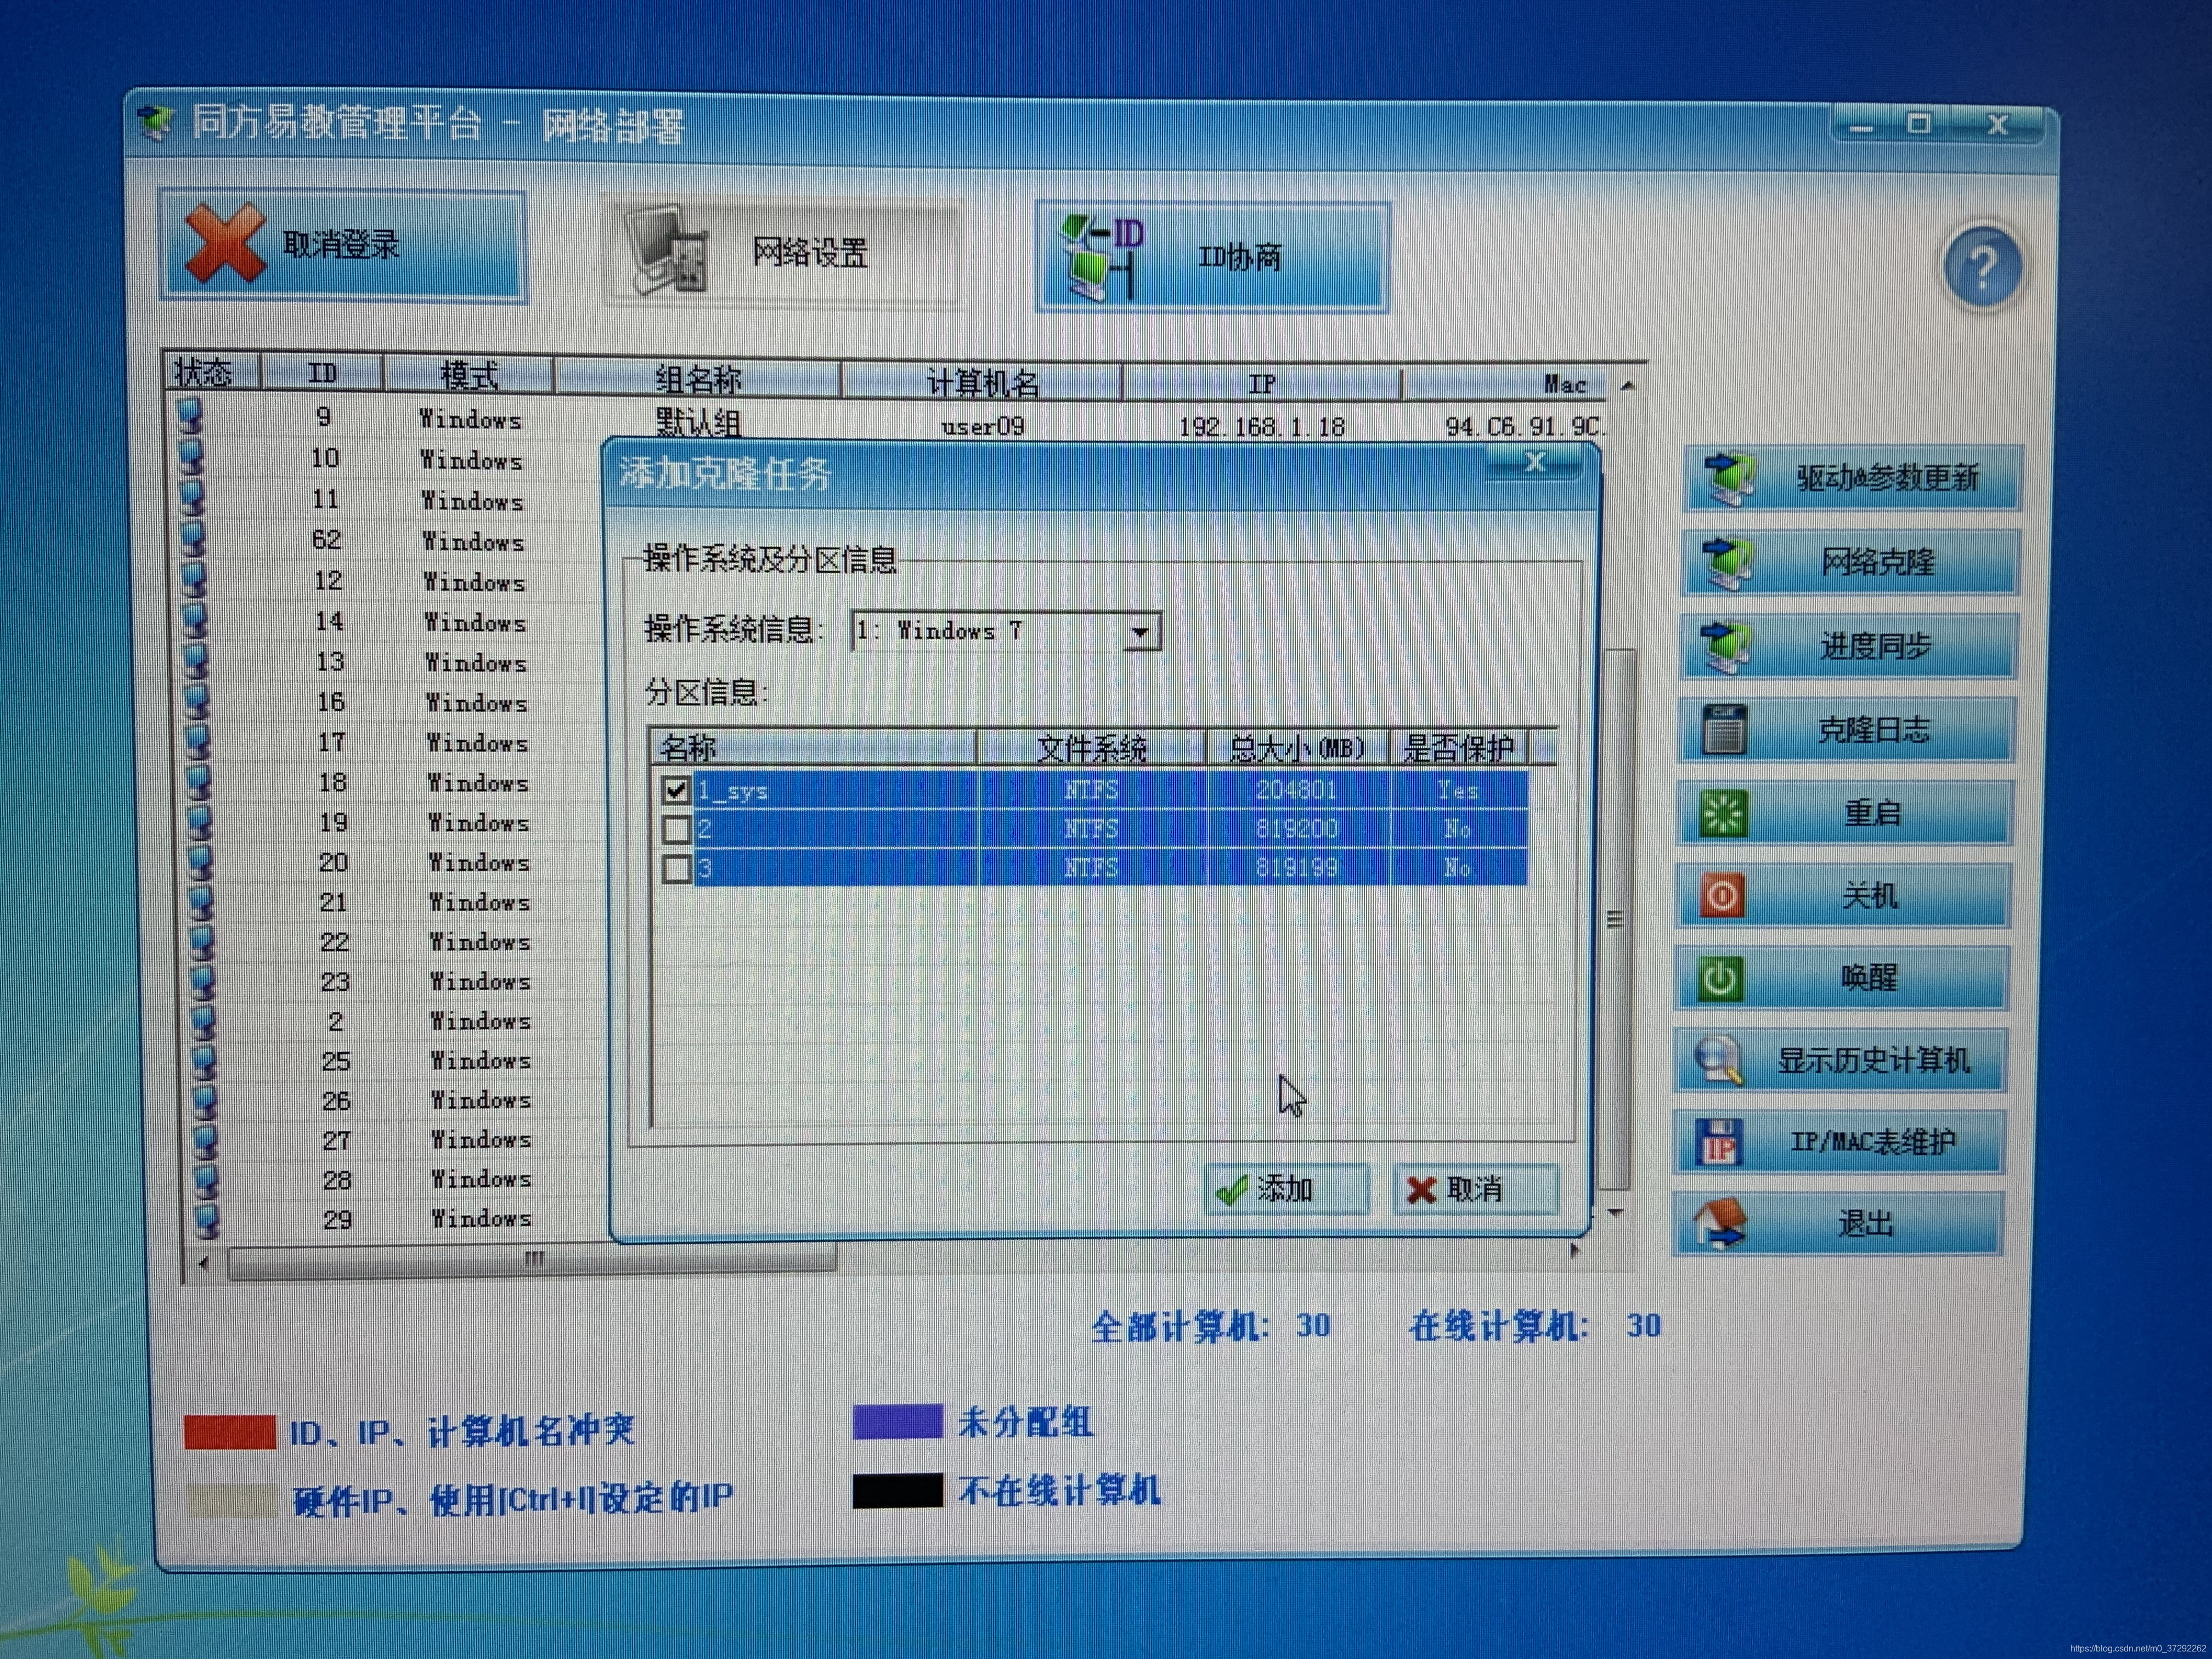Click the 唤醒 wake-up icon
The height and width of the screenshot is (1659, 2212).
(x=1720, y=978)
